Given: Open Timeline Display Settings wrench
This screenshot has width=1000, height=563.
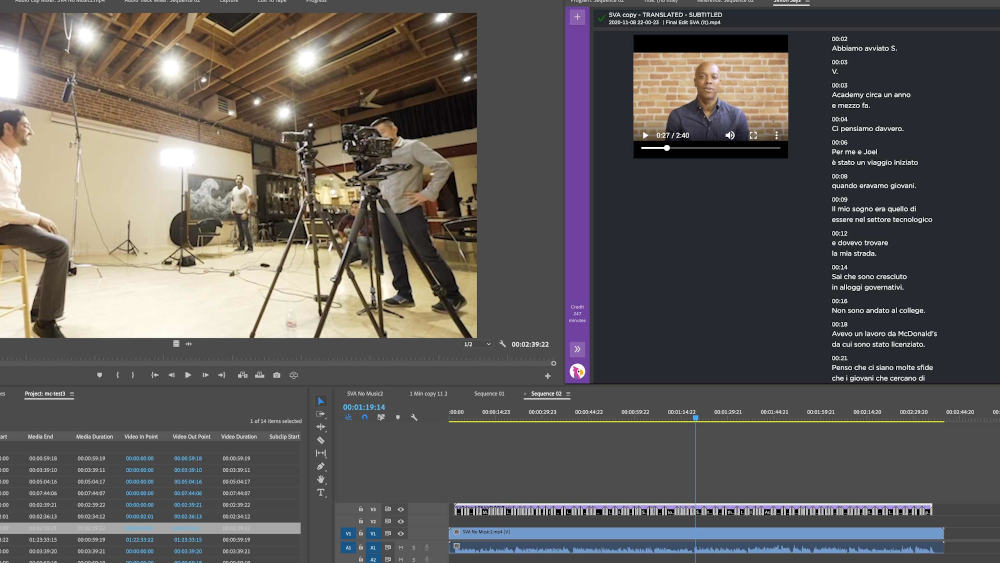Looking at the screenshot, I should 414,417.
